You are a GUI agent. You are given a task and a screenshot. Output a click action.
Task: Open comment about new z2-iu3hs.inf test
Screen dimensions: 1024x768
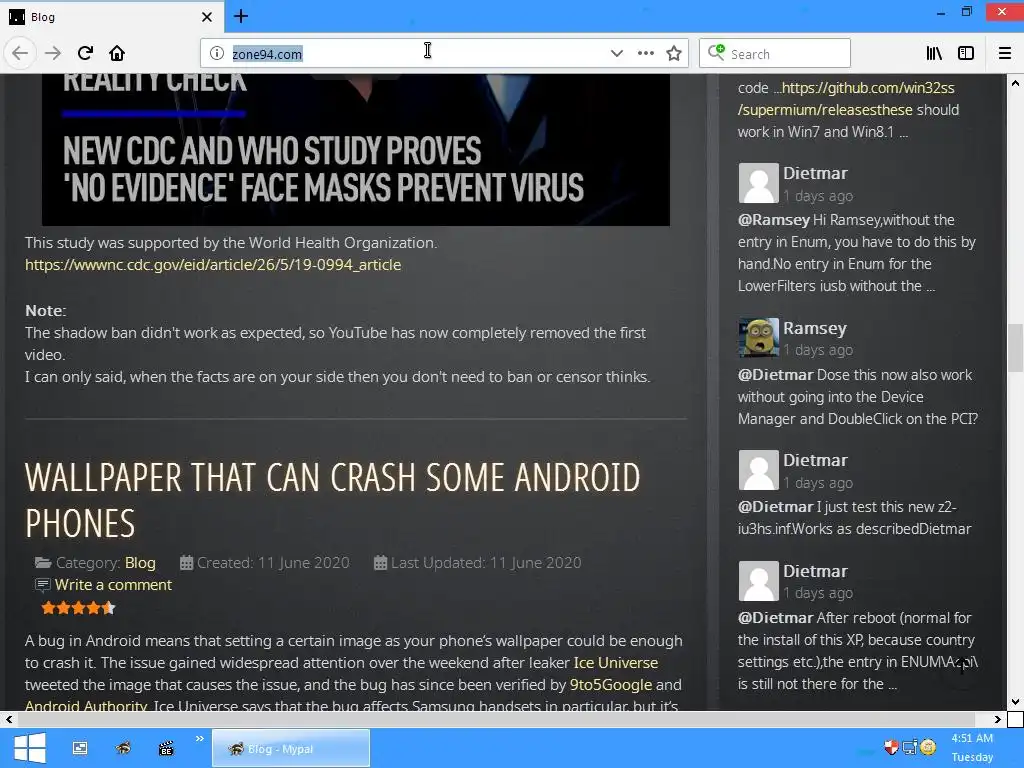point(855,518)
